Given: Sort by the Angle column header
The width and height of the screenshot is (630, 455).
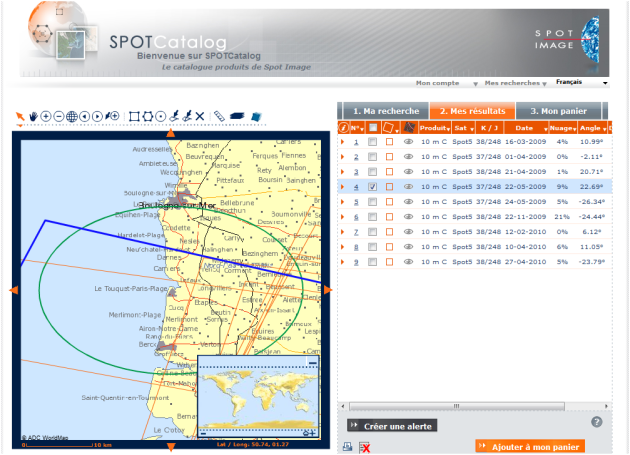Looking at the screenshot, I should [593, 128].
